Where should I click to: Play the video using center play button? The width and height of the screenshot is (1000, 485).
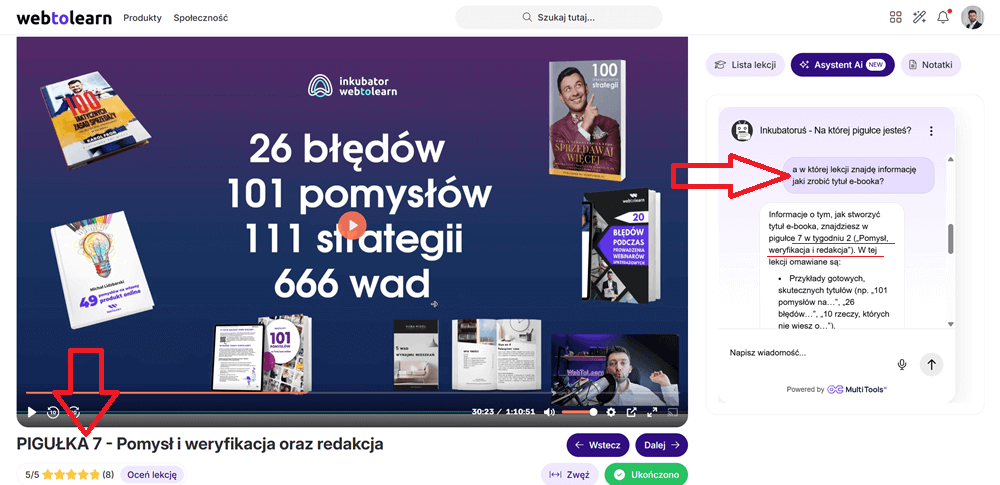pyautogui.click(x=351, y=225)
